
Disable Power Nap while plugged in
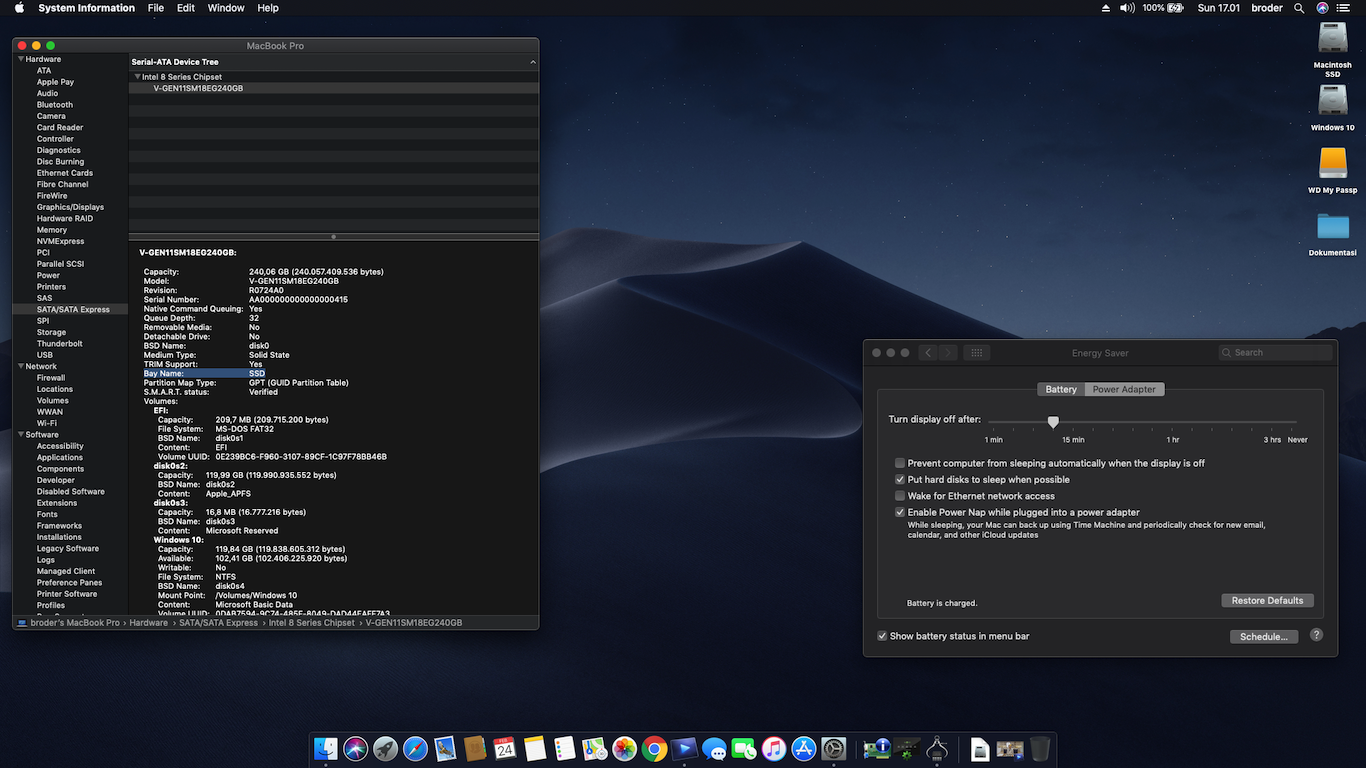tap(900, 512)
